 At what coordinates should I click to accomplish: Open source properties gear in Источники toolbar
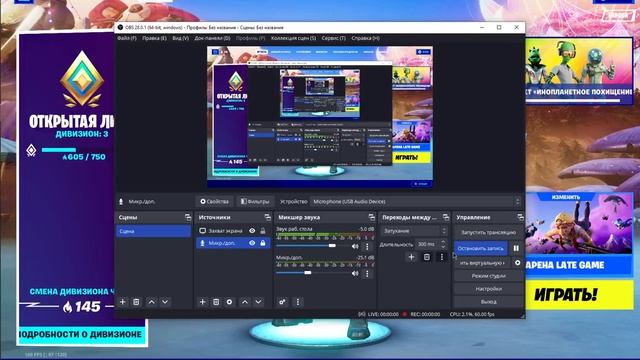coord(229,302)
